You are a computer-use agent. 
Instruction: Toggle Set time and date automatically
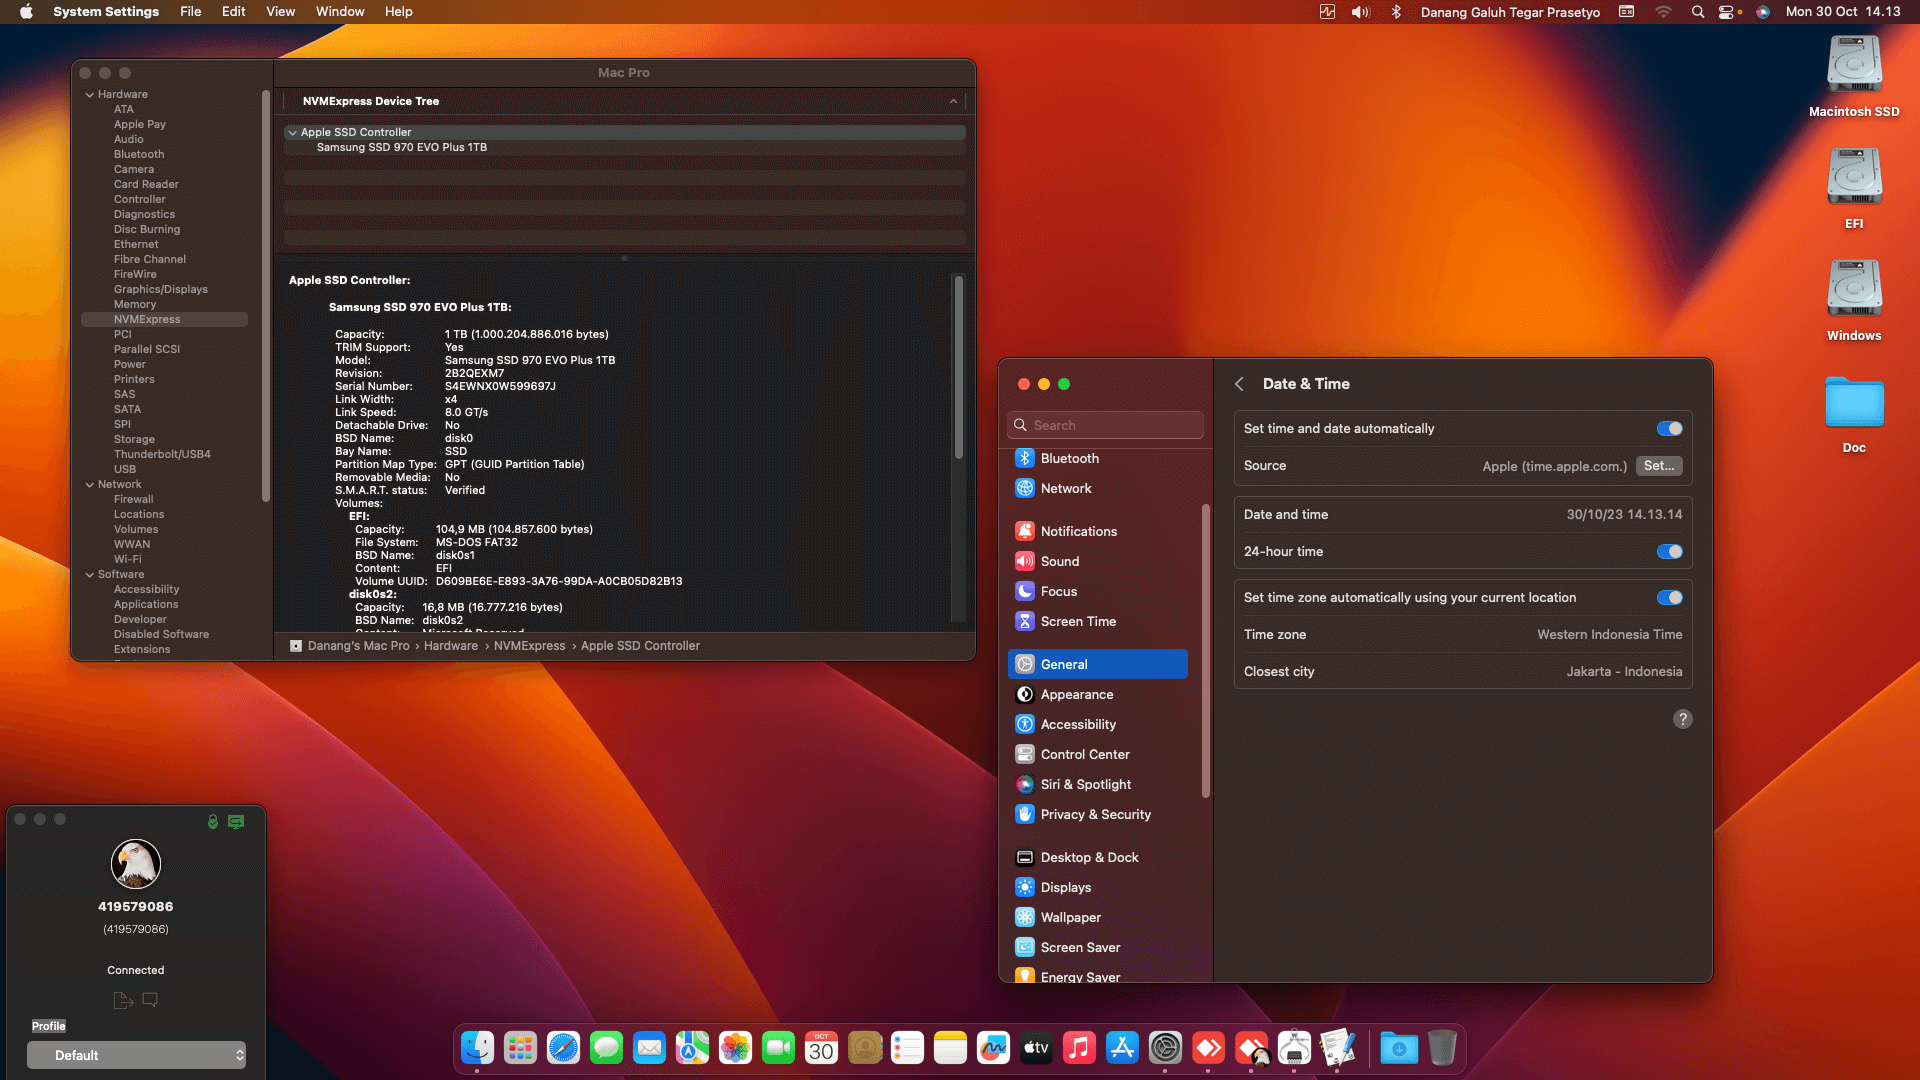point(1669,428)
